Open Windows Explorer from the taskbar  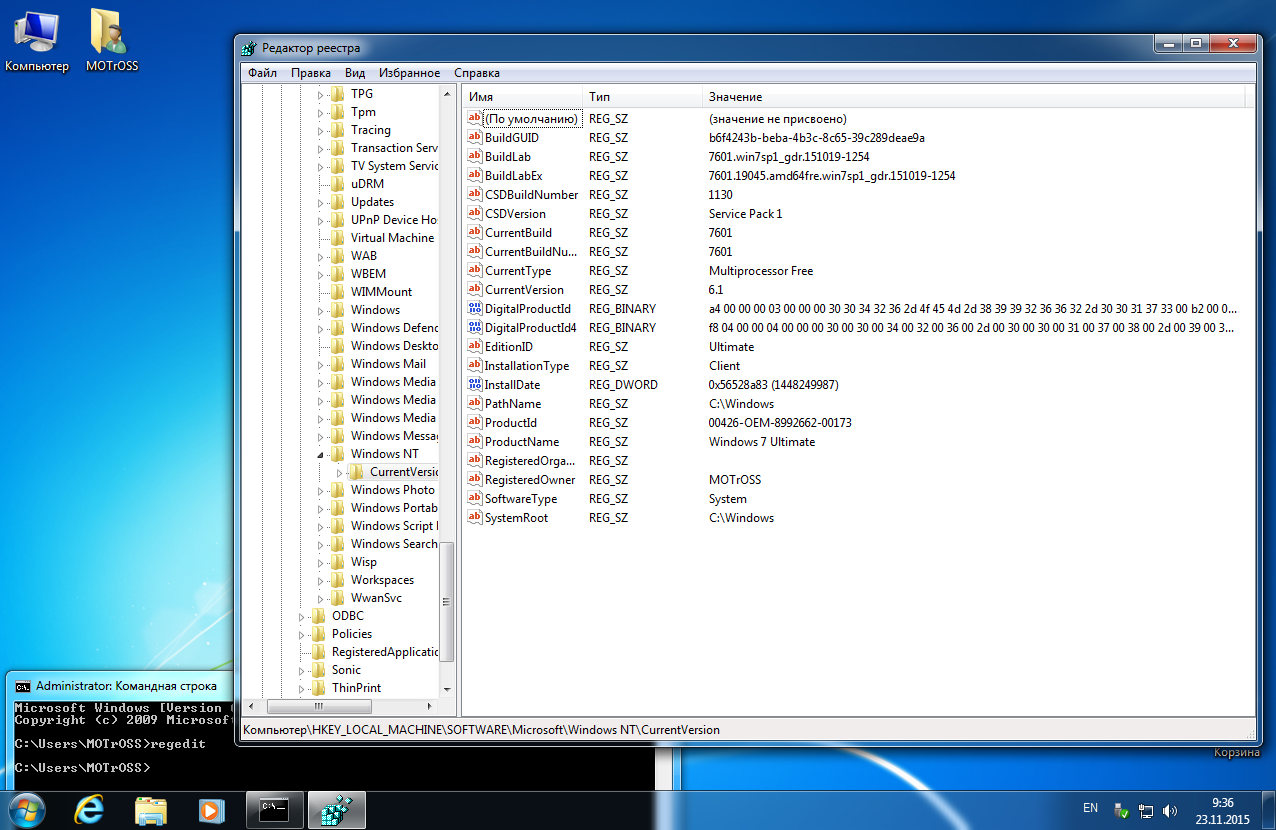point(150,809)
